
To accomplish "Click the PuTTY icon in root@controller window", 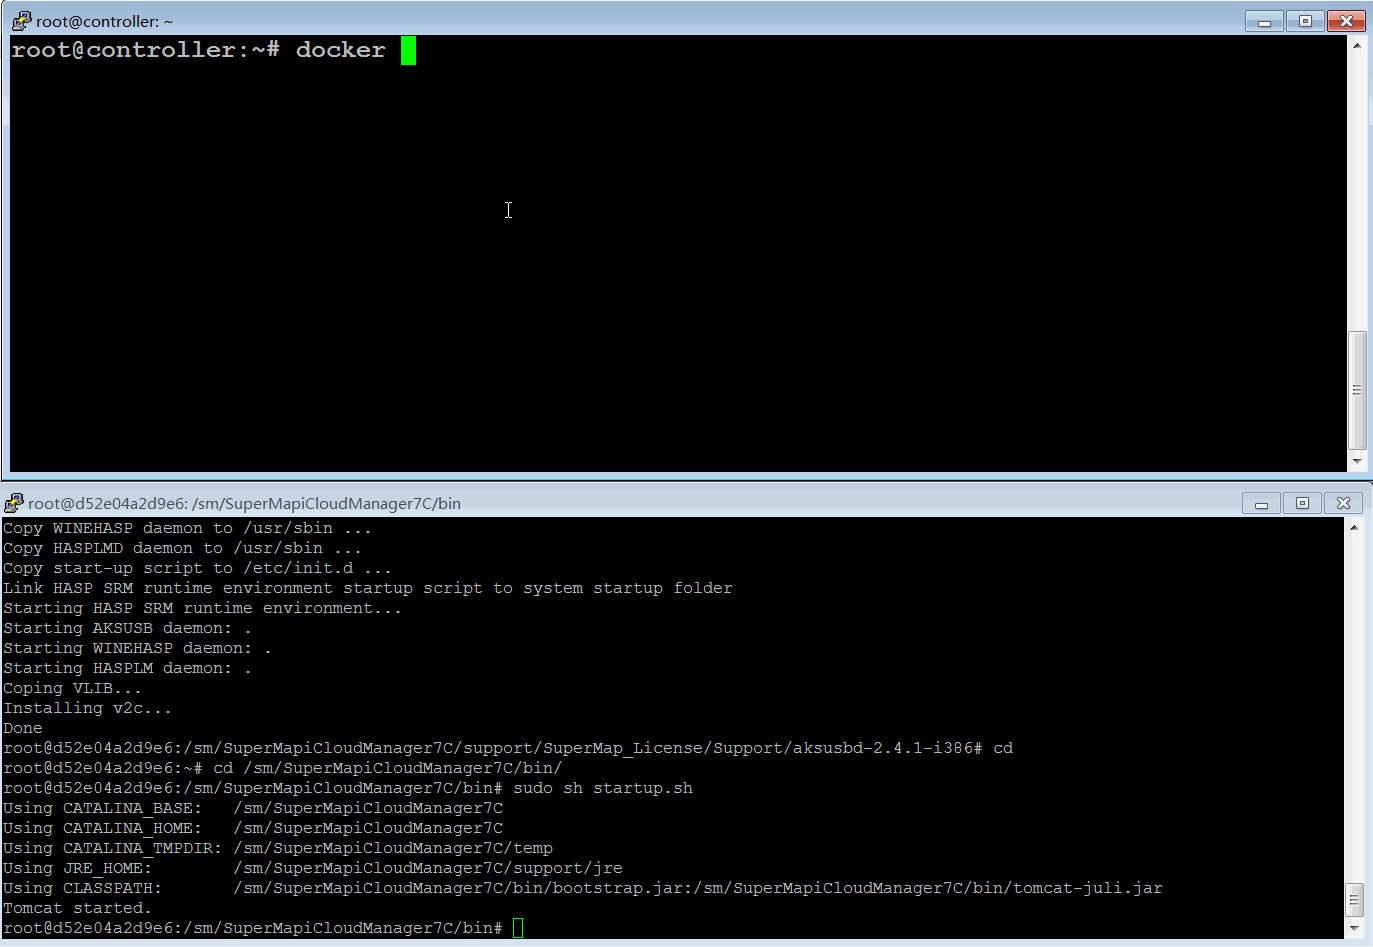I will click(x=21, y=20).
